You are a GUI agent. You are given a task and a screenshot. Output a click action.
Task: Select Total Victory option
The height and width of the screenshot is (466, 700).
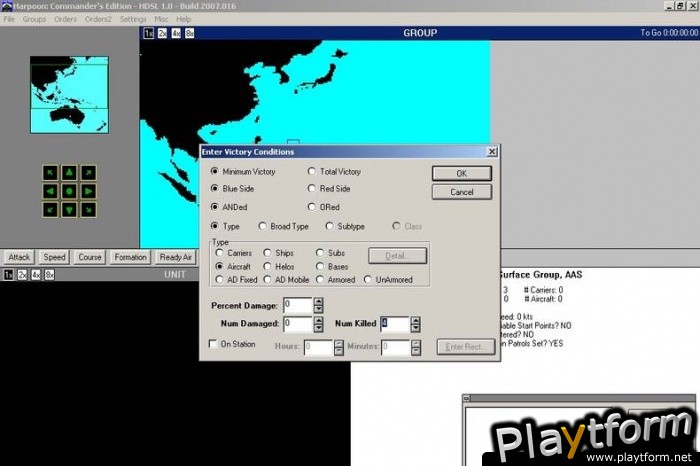pyautogui.click(x=334, y=171)
